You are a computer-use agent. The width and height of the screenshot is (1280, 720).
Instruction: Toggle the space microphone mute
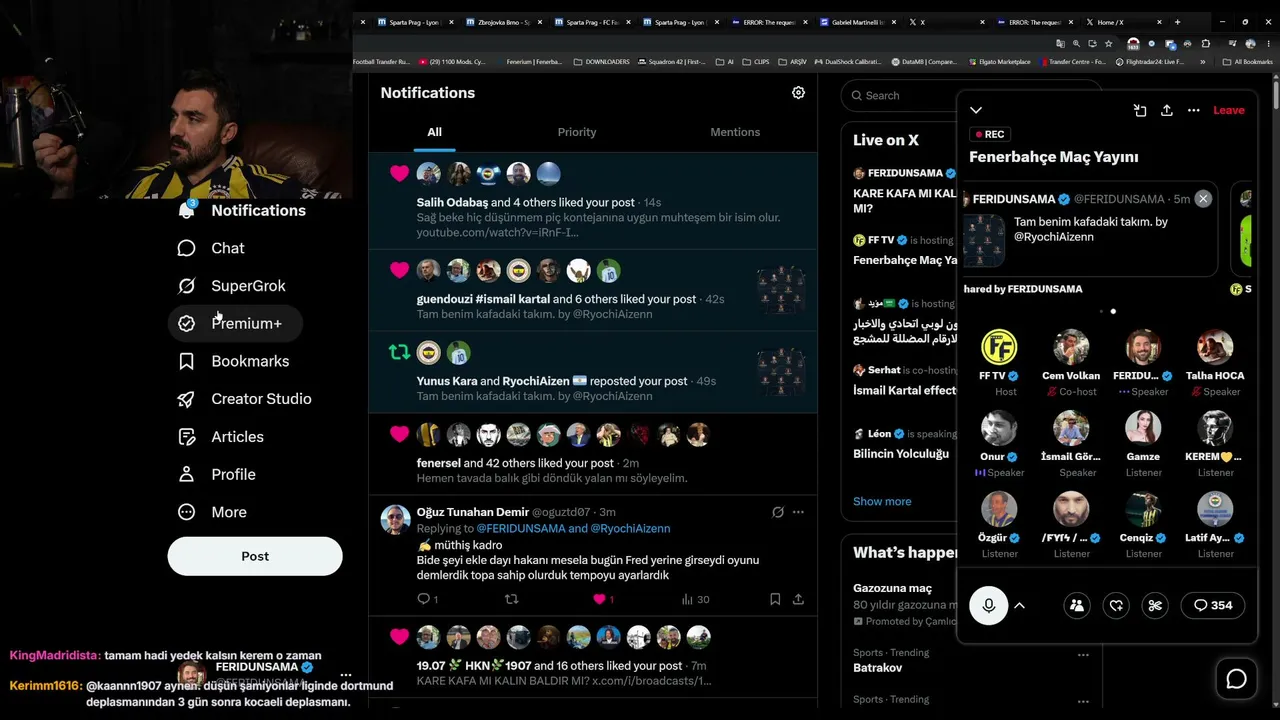coord(989,605)
